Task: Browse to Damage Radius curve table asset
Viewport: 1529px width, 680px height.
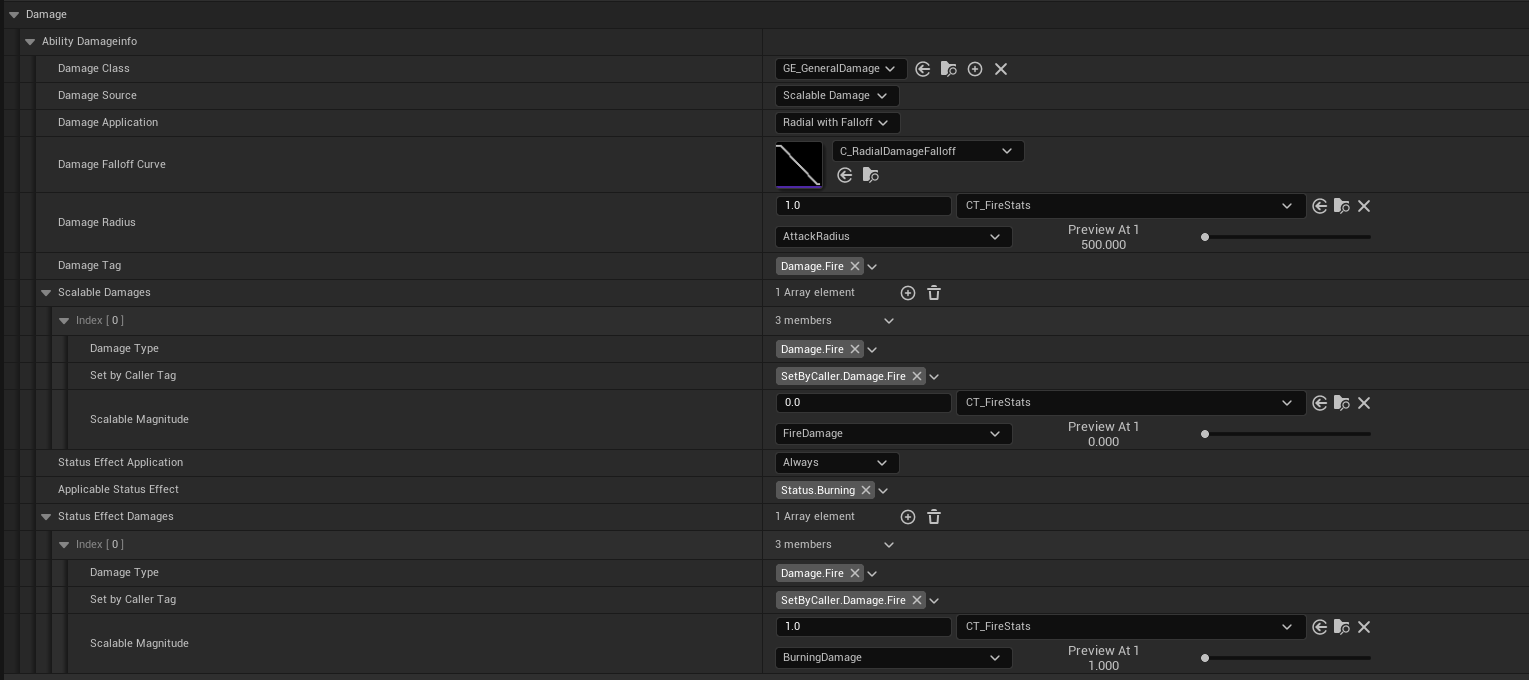Action: click(1342, 206)
